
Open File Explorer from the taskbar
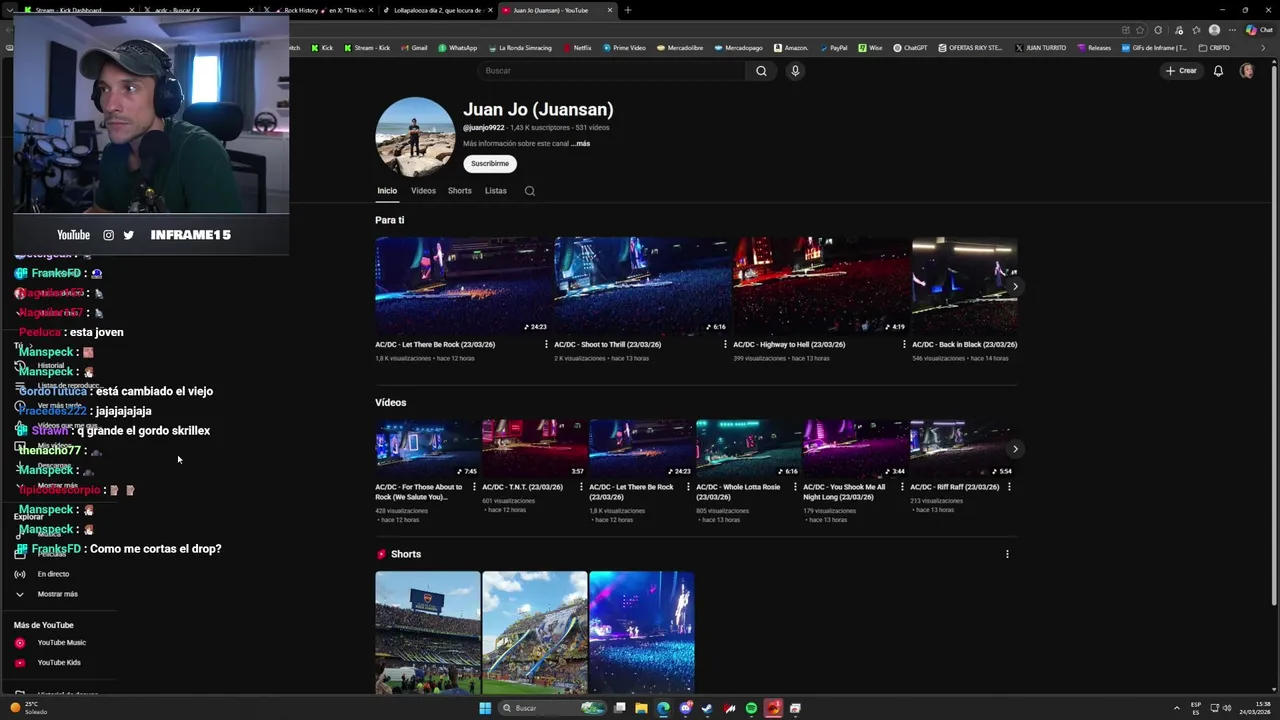(641, 708)
